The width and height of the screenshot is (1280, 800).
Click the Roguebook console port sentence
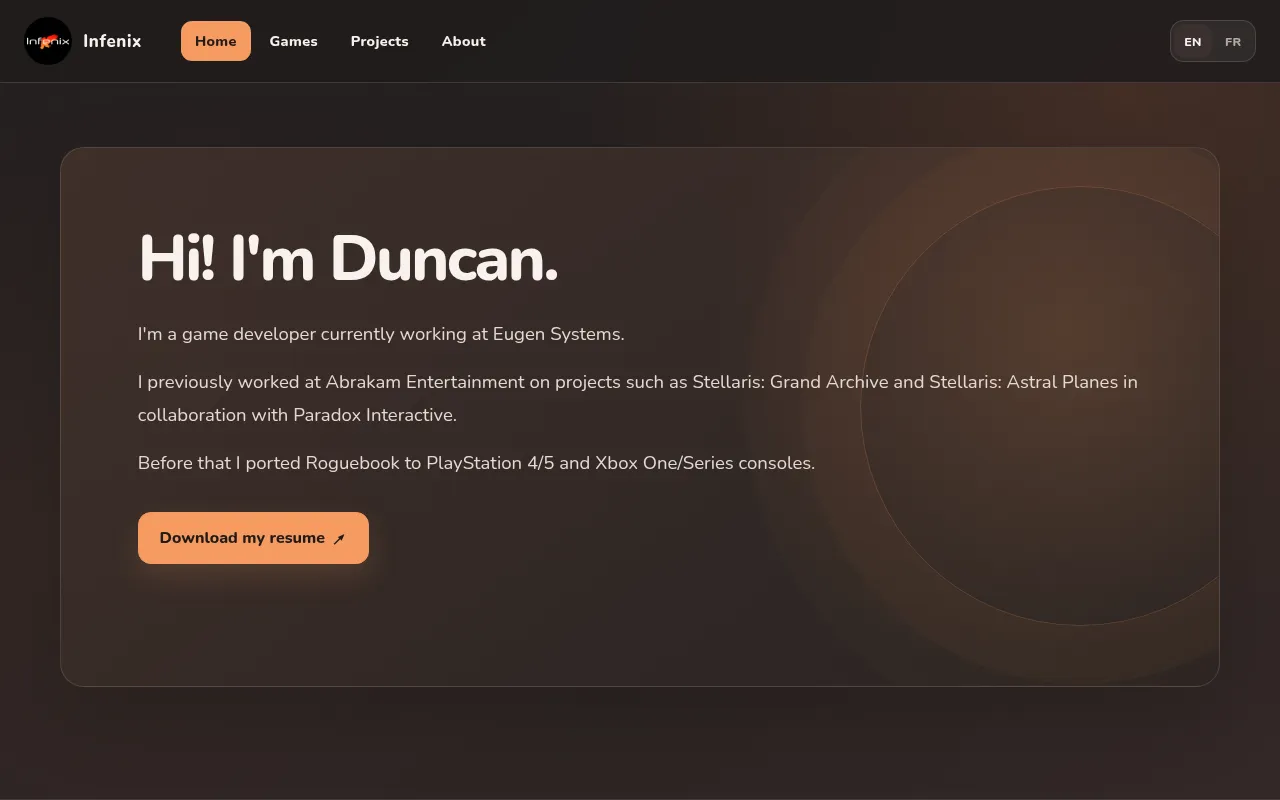[x=476, y=463]
